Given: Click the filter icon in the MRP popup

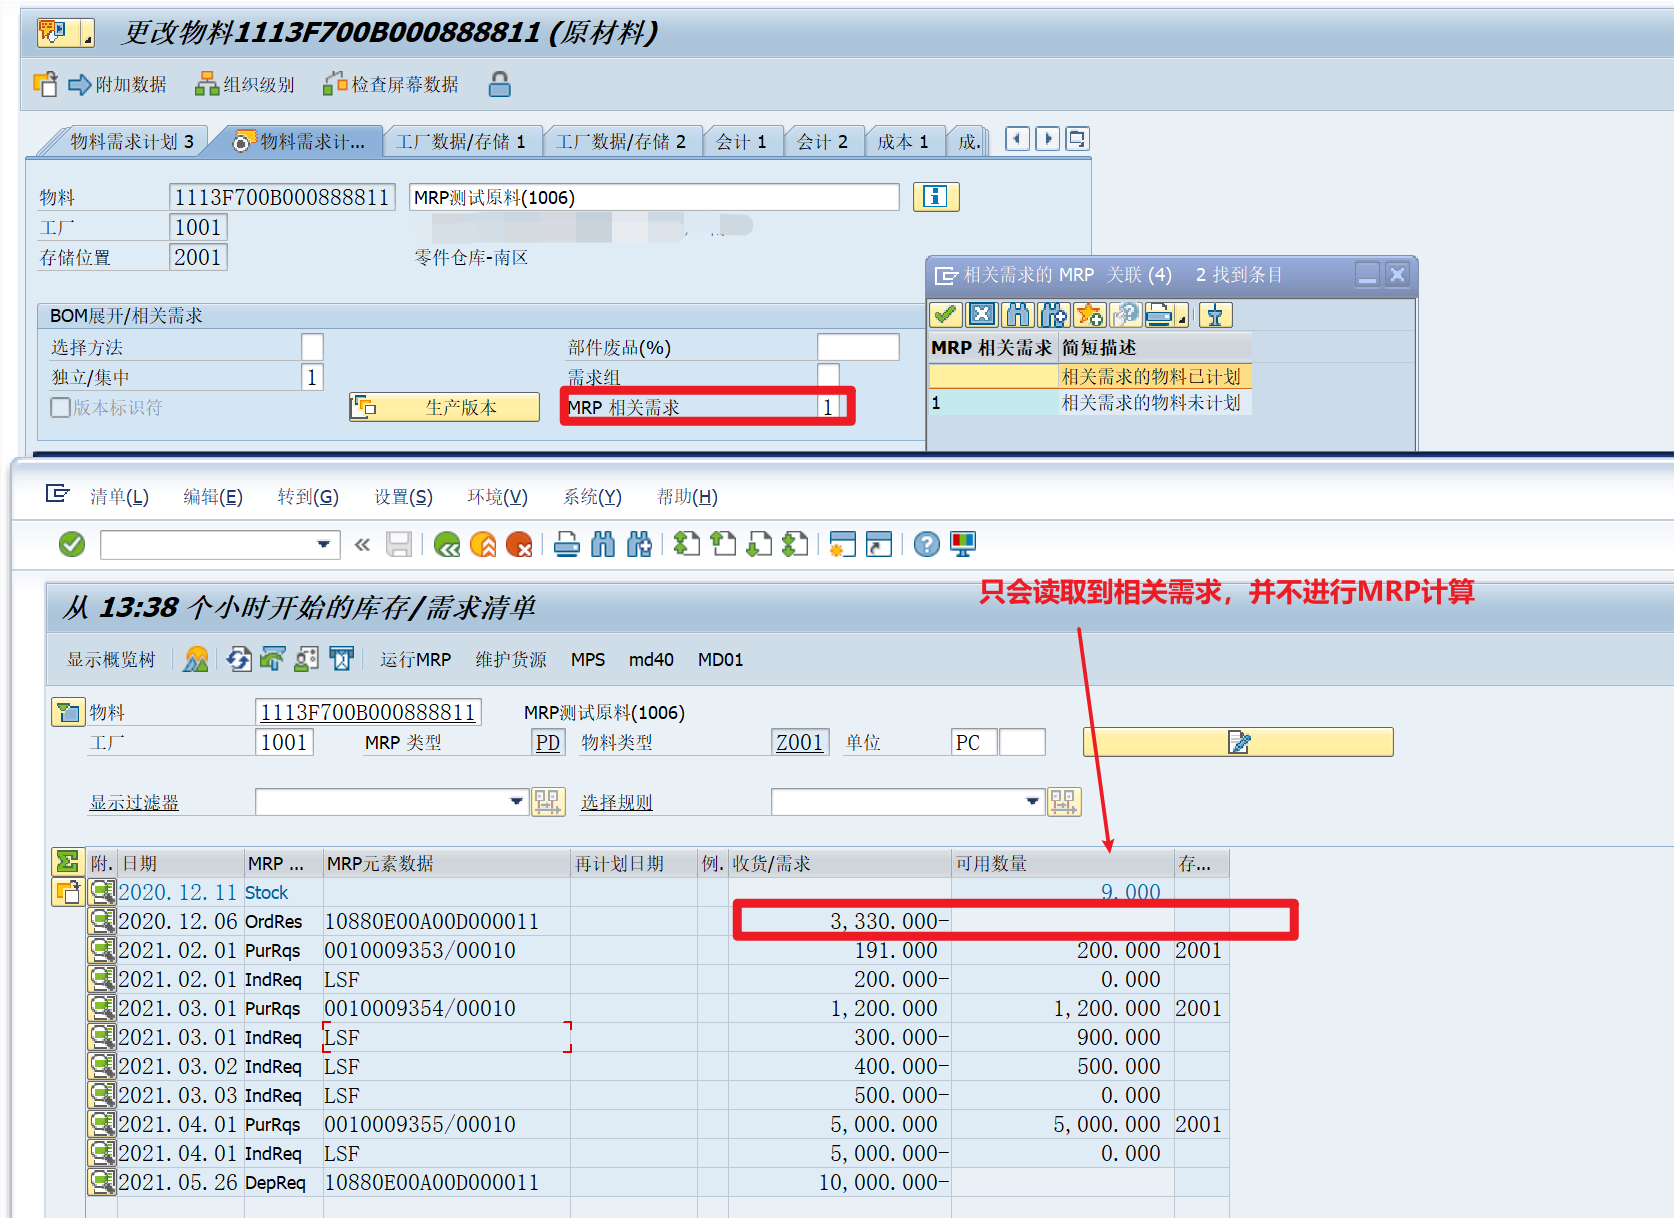Looking at the screenshot, I should tap(1215, 314).
